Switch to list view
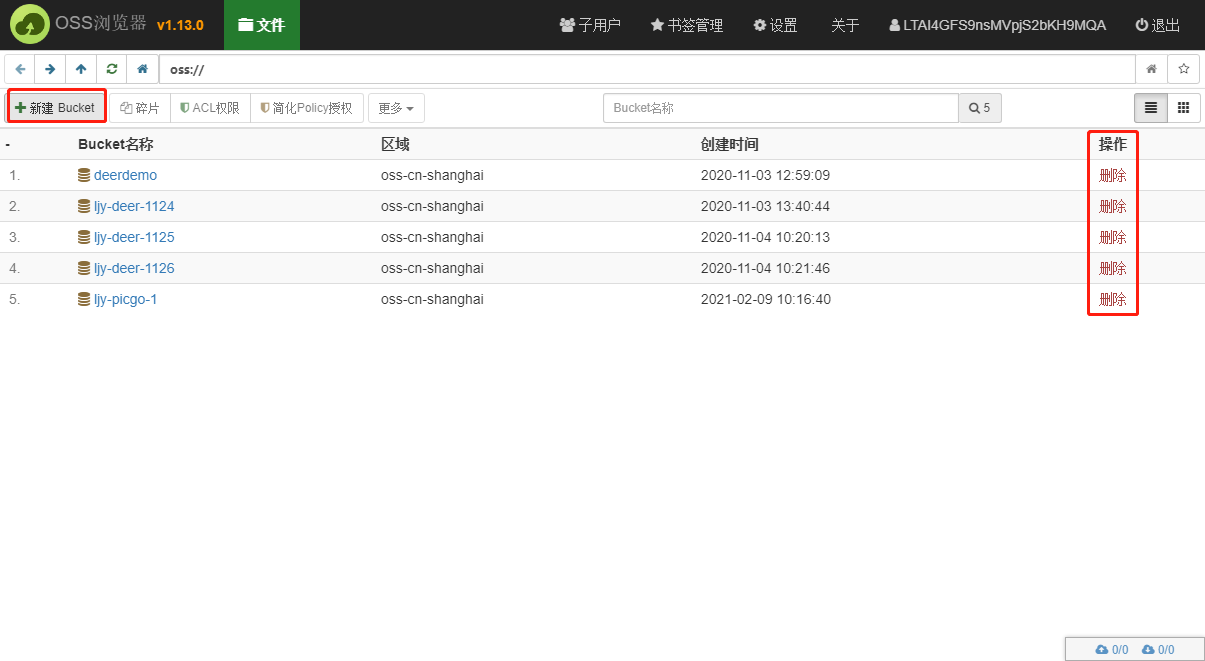This screenshot has height=661, width=1205. point(1151,108)
